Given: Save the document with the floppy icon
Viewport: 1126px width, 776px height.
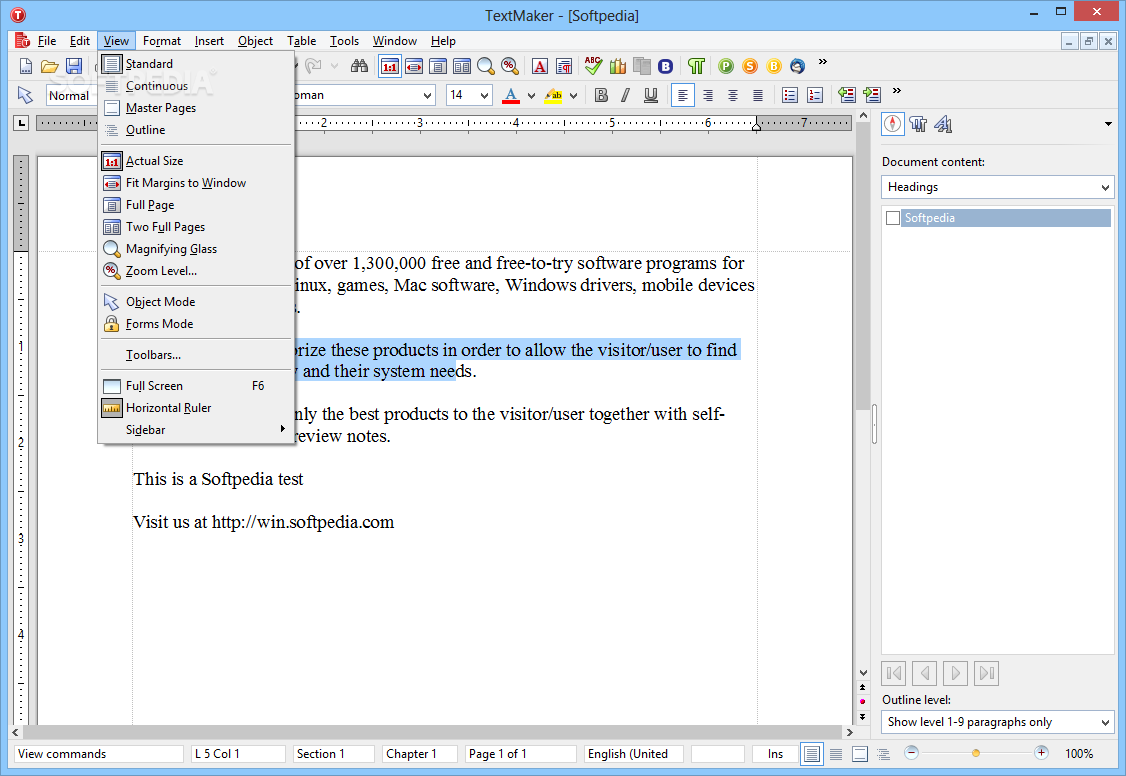Looking at the screenshot, I should click(73, 67).
